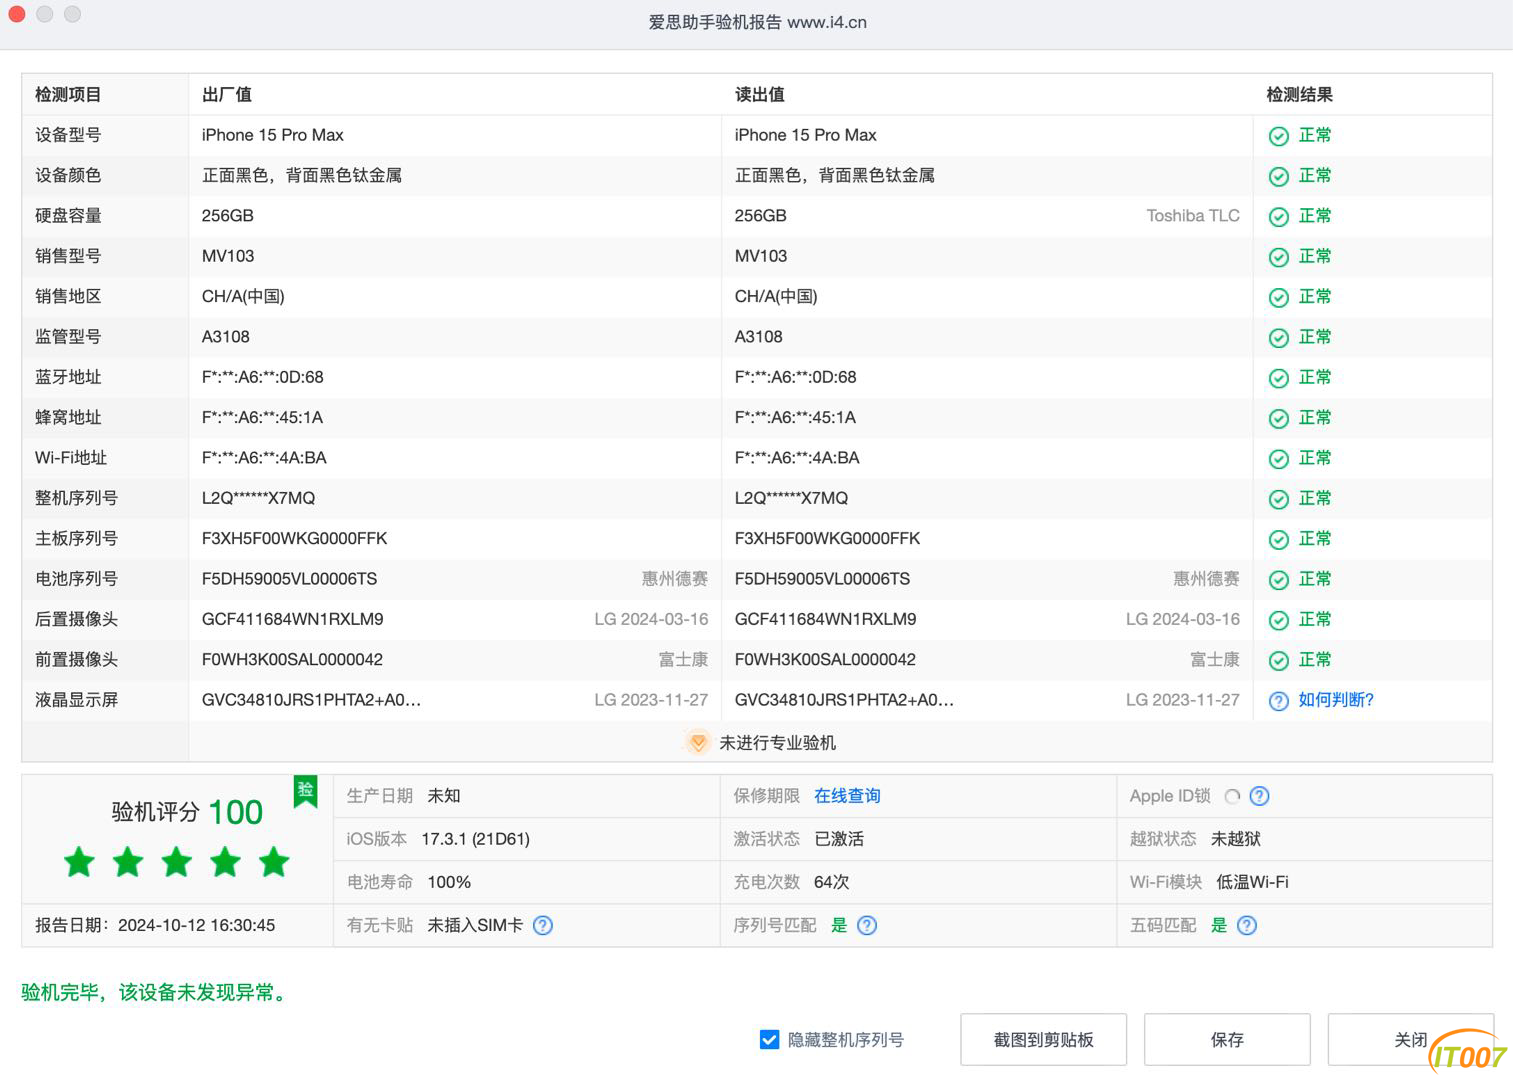Click read value CH/A(中国)
This screenshot has height=1080, width=1513.
(776, 296)
